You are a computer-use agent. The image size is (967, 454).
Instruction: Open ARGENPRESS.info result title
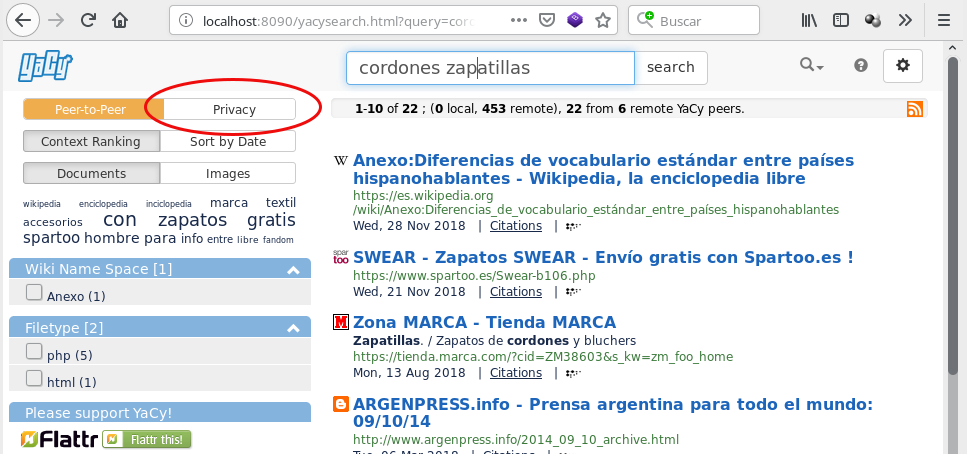613,413
